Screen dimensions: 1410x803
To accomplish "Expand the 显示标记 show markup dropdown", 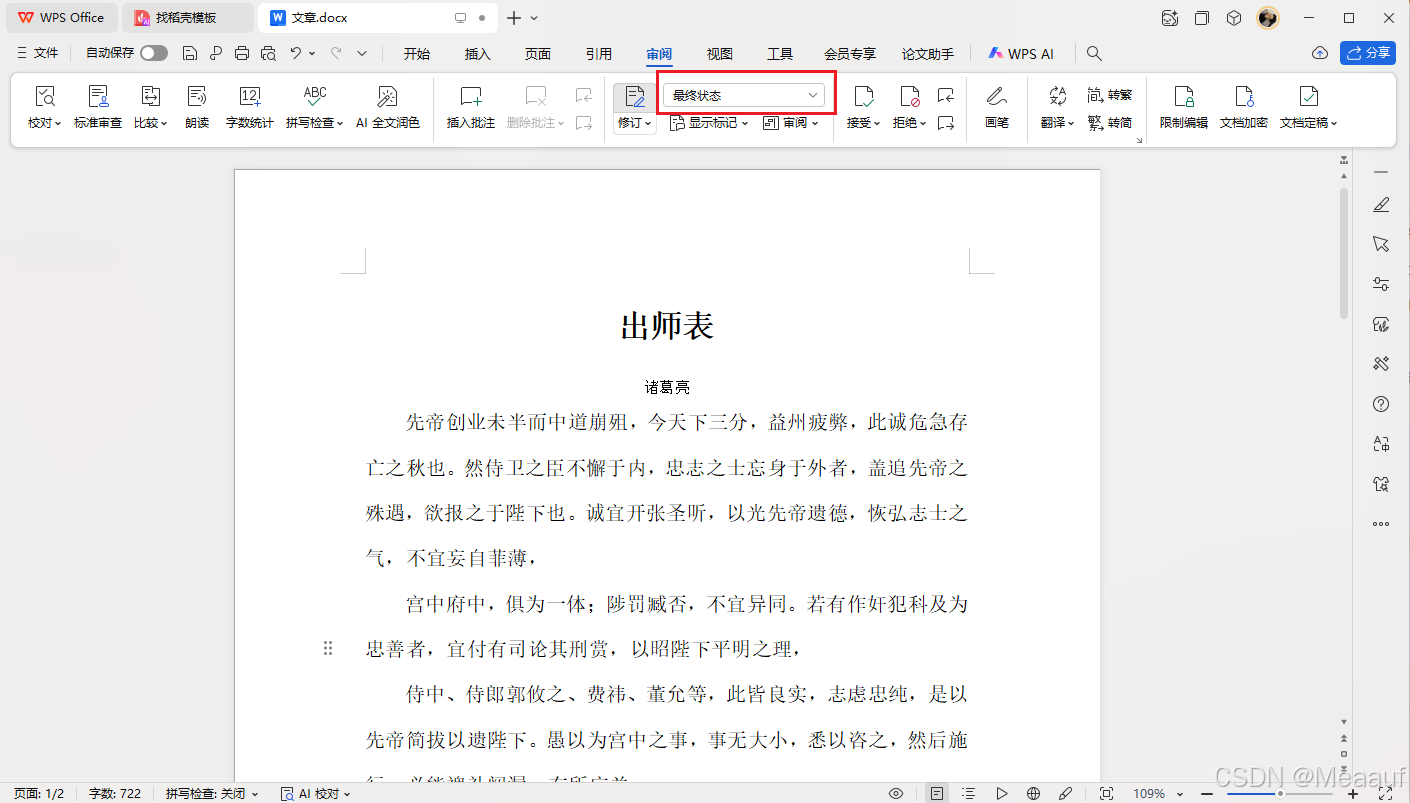I will (x=708, y=123).
